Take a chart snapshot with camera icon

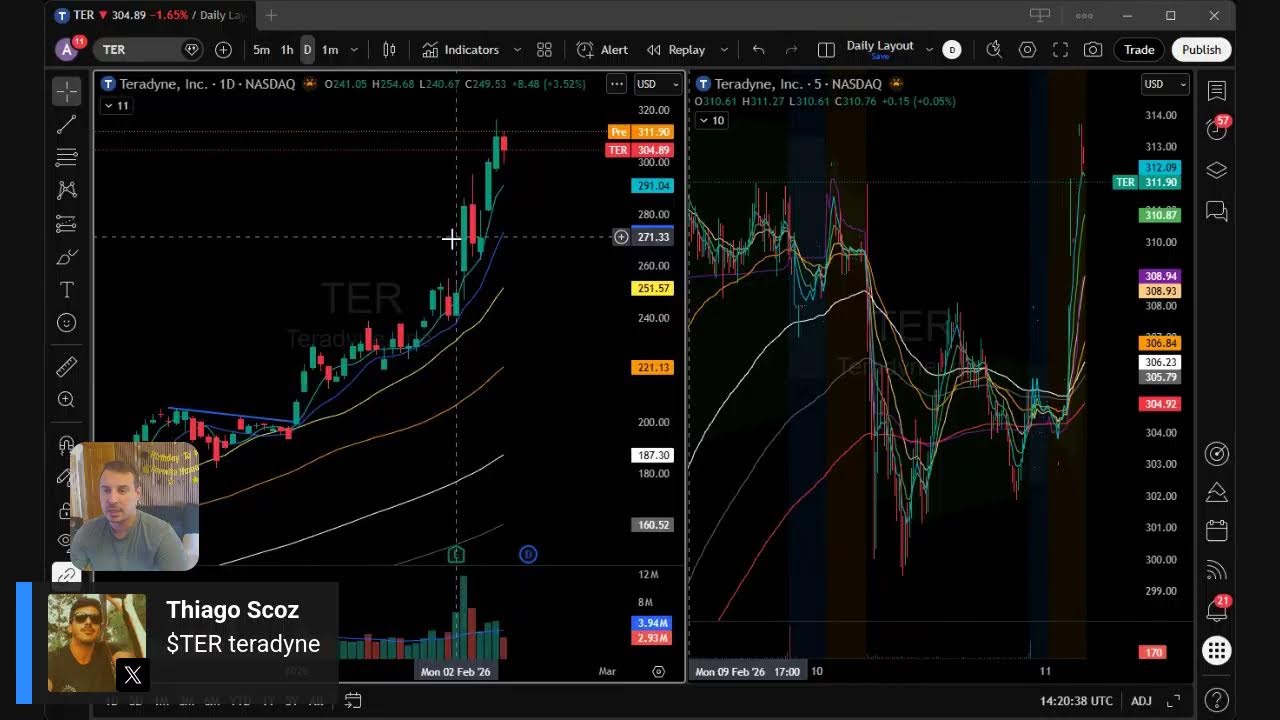click(x=1093, y=50)
